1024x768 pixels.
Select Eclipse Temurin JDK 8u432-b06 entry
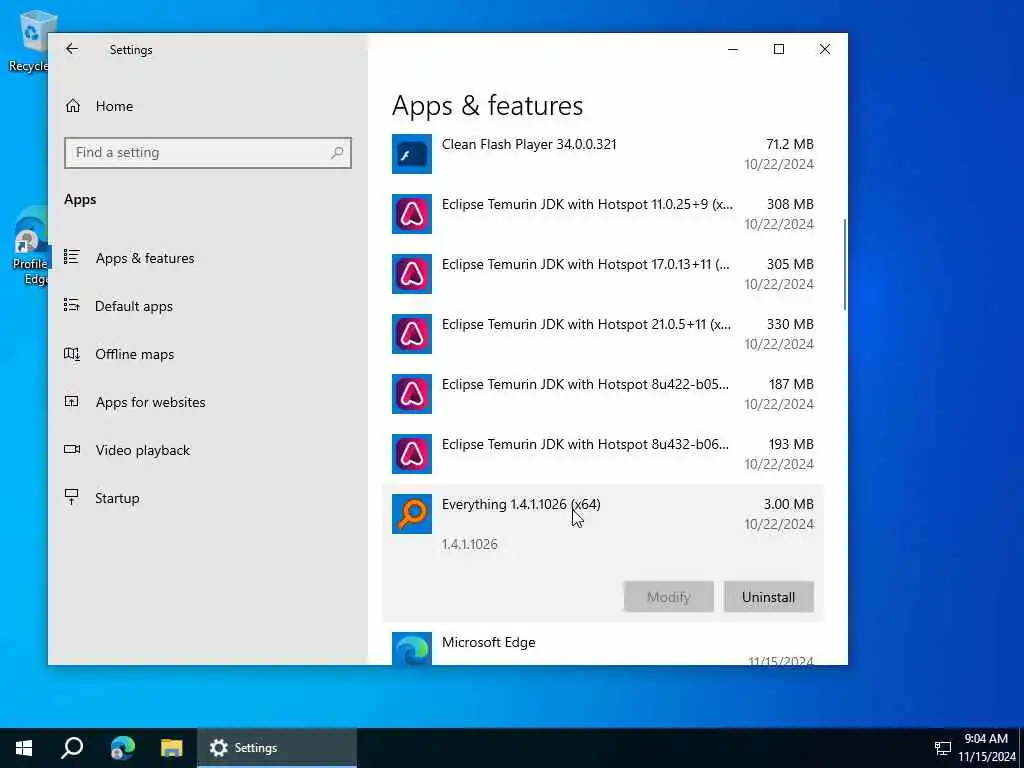(603, 455)
